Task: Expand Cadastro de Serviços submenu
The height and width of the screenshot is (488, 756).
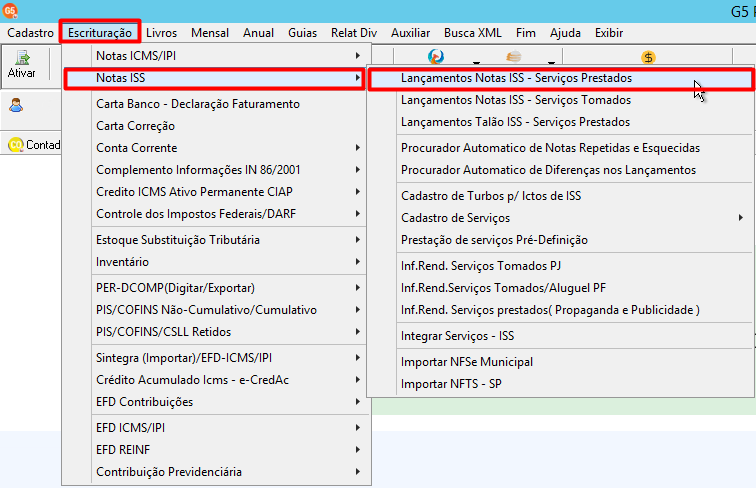Action: [x=561, y=218]
